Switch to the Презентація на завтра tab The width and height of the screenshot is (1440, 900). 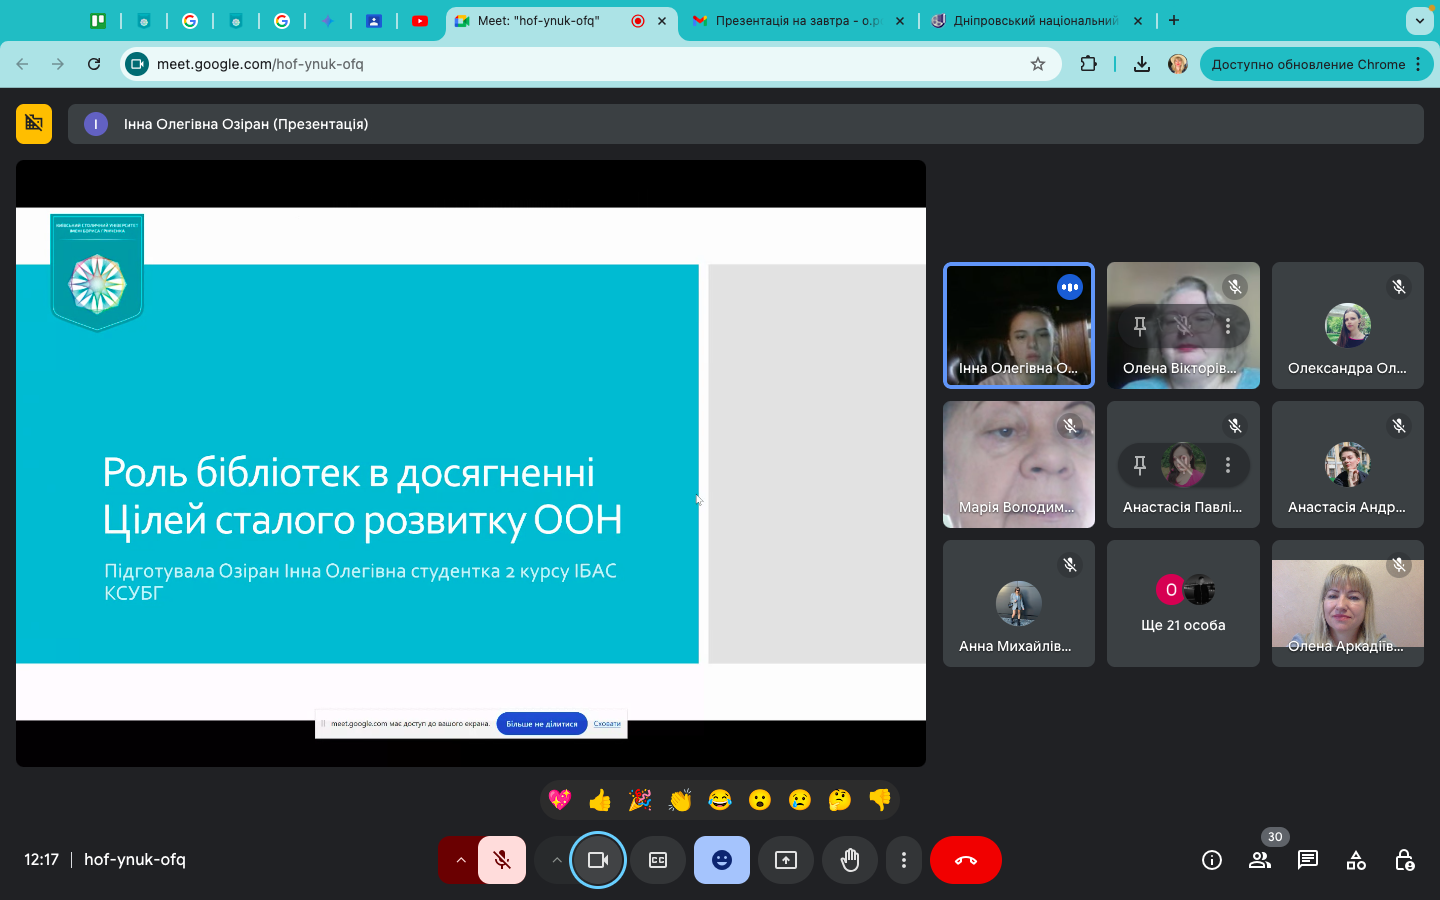[797, 21]
